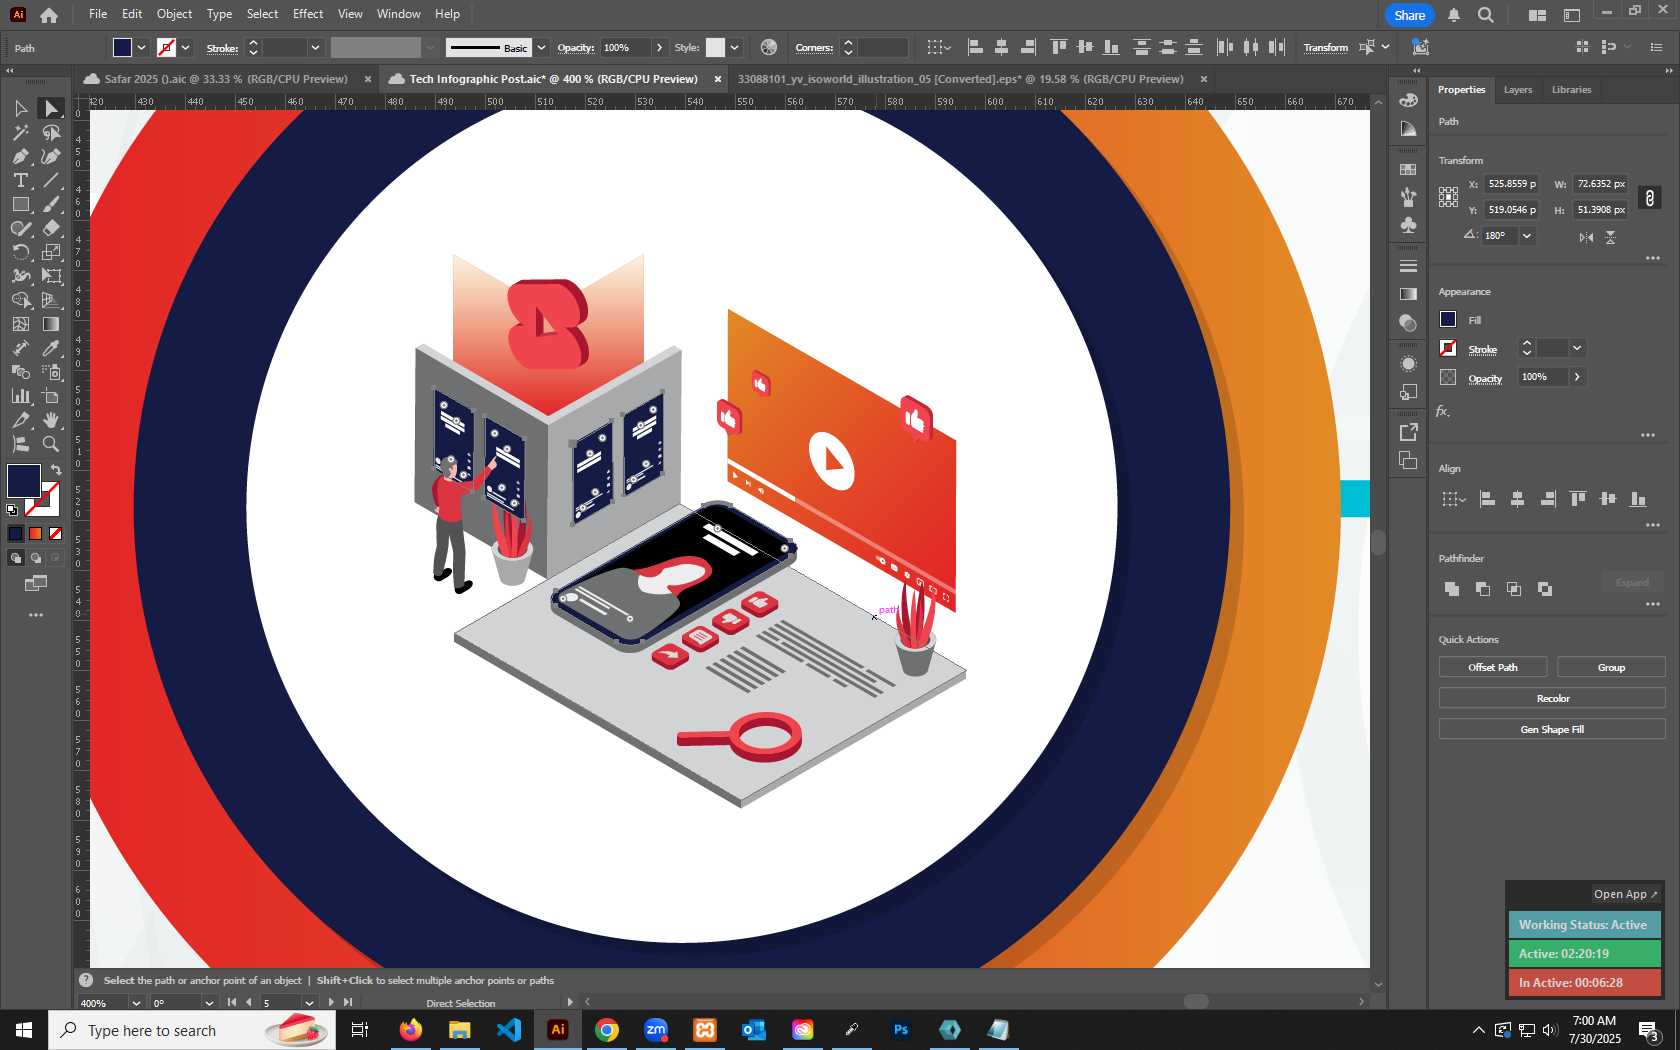Screen dimensions: 1680x1050
Task: Click Horizontal Align Left in Align section
Action: click(x=1487, y=498)
